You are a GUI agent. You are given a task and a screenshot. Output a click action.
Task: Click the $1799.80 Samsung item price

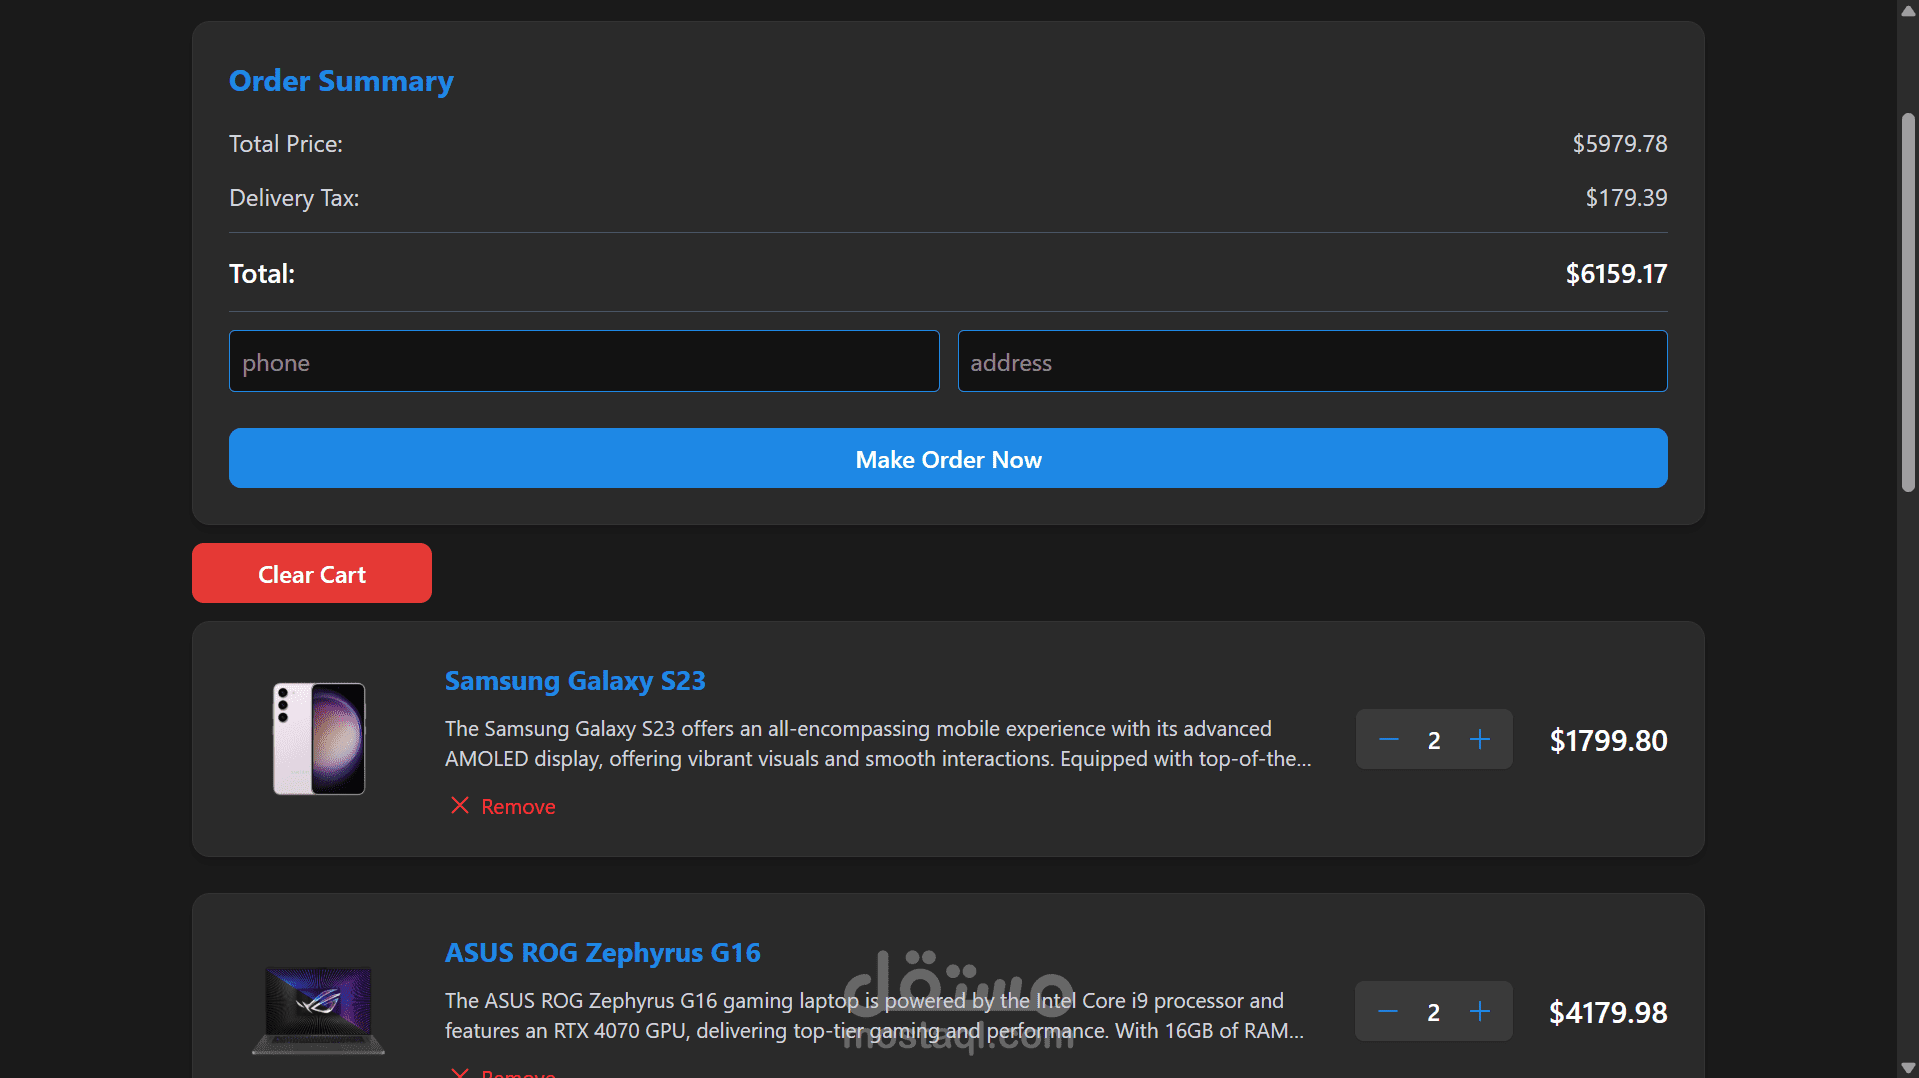coord(1608,741)
